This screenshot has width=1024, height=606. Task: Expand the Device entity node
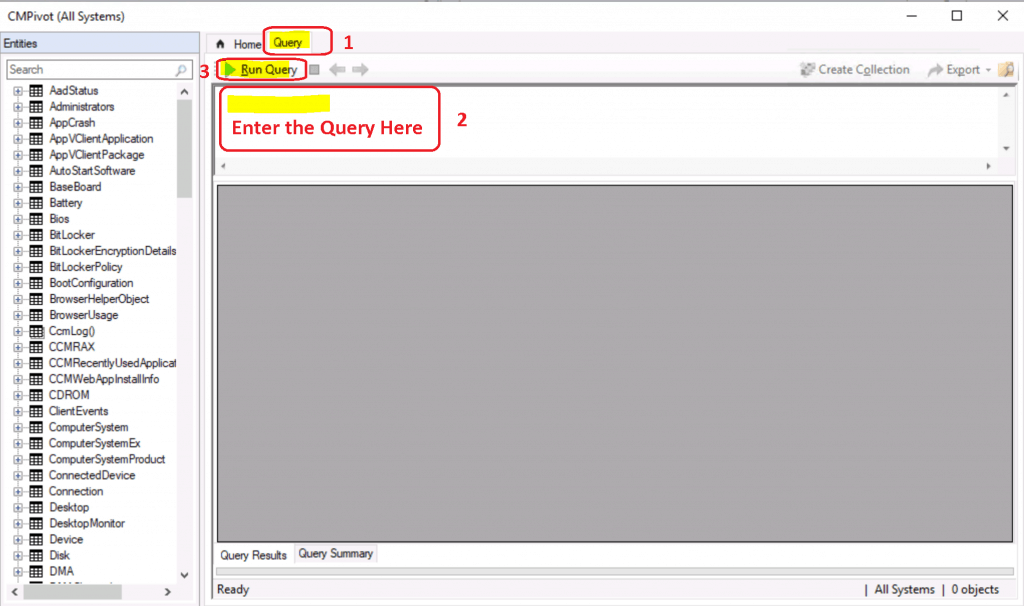[x=18, y=539]
